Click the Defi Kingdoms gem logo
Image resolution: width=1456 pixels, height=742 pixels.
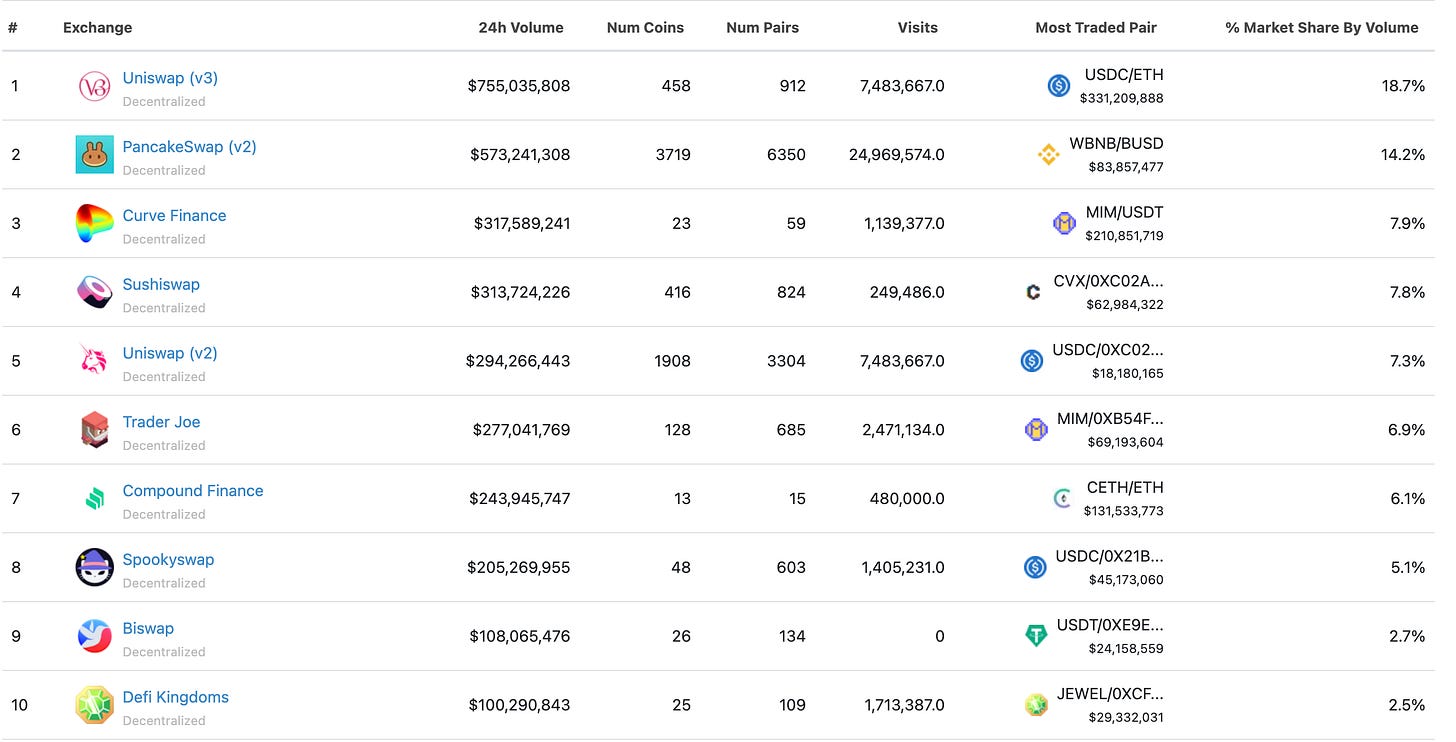(x=94, y=705)
